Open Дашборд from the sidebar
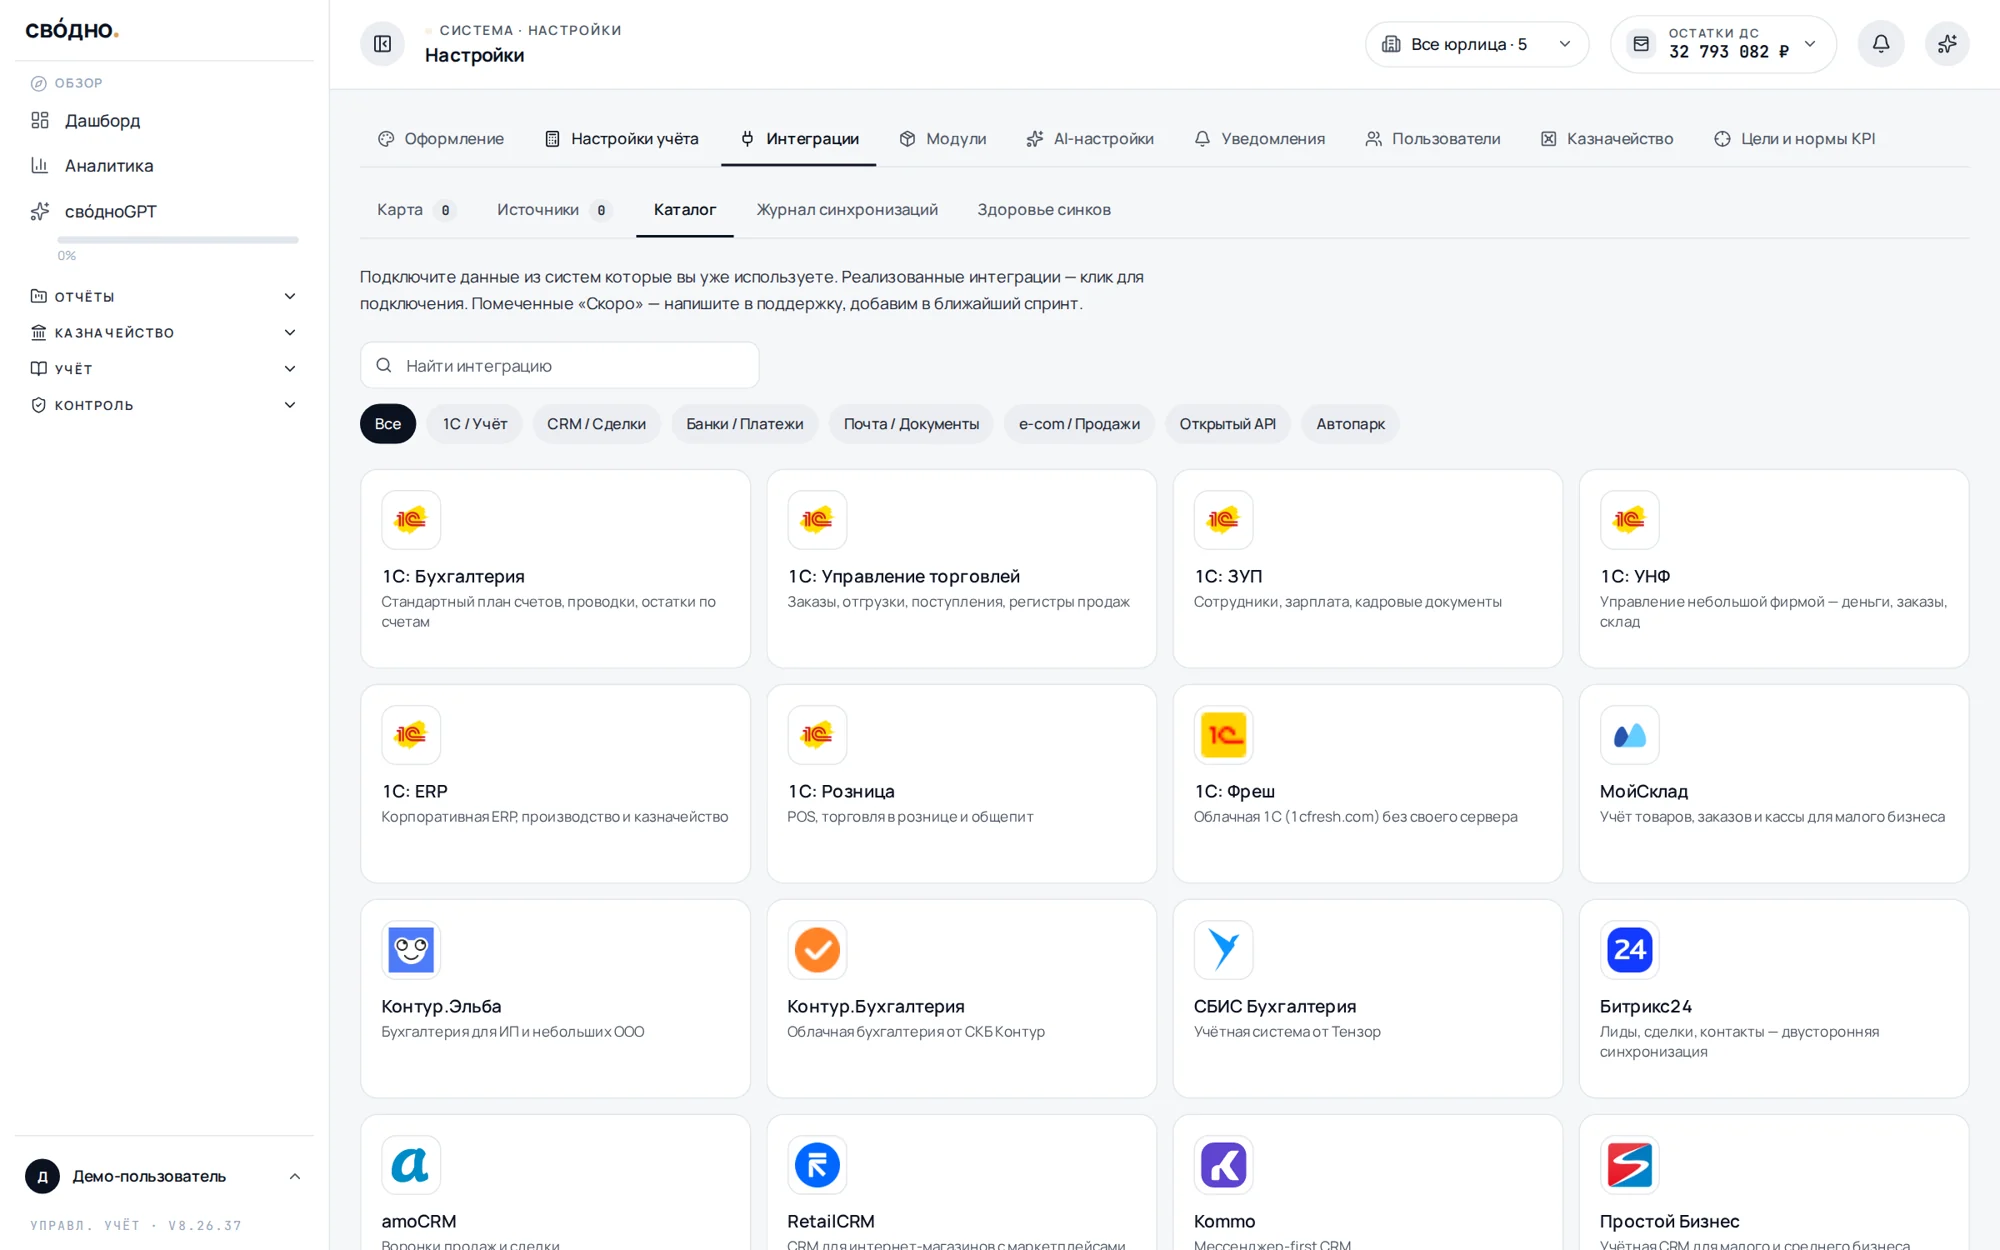This screenshot has height=1250, width=2000. [x=164, y=120]
